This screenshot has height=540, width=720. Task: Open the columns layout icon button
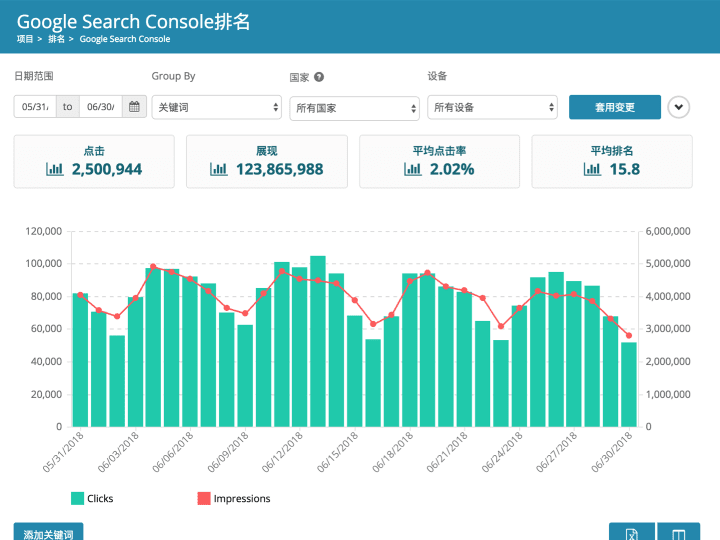679,533
